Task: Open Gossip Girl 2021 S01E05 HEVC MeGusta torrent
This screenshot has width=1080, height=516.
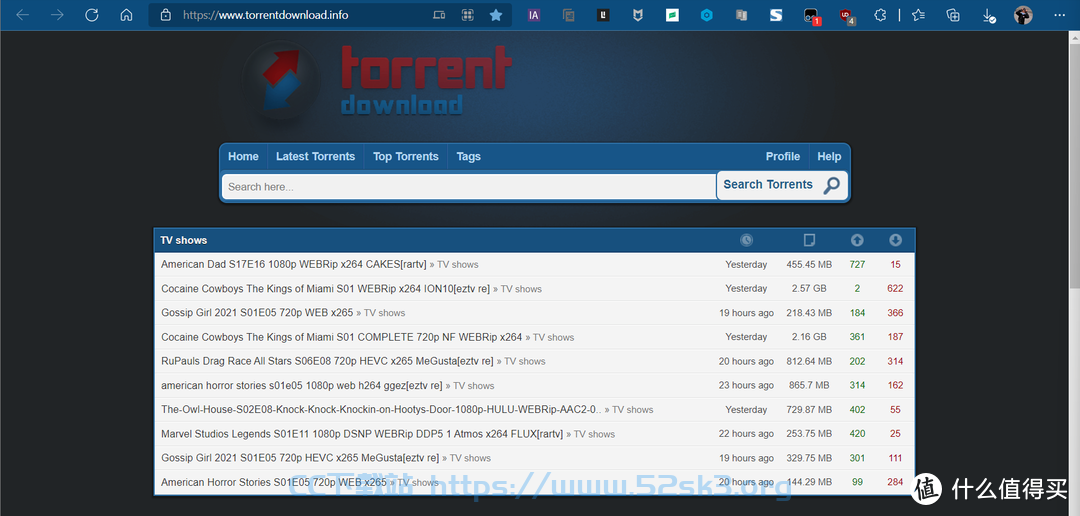Action: pyautogui.click(x=300, y=458)
